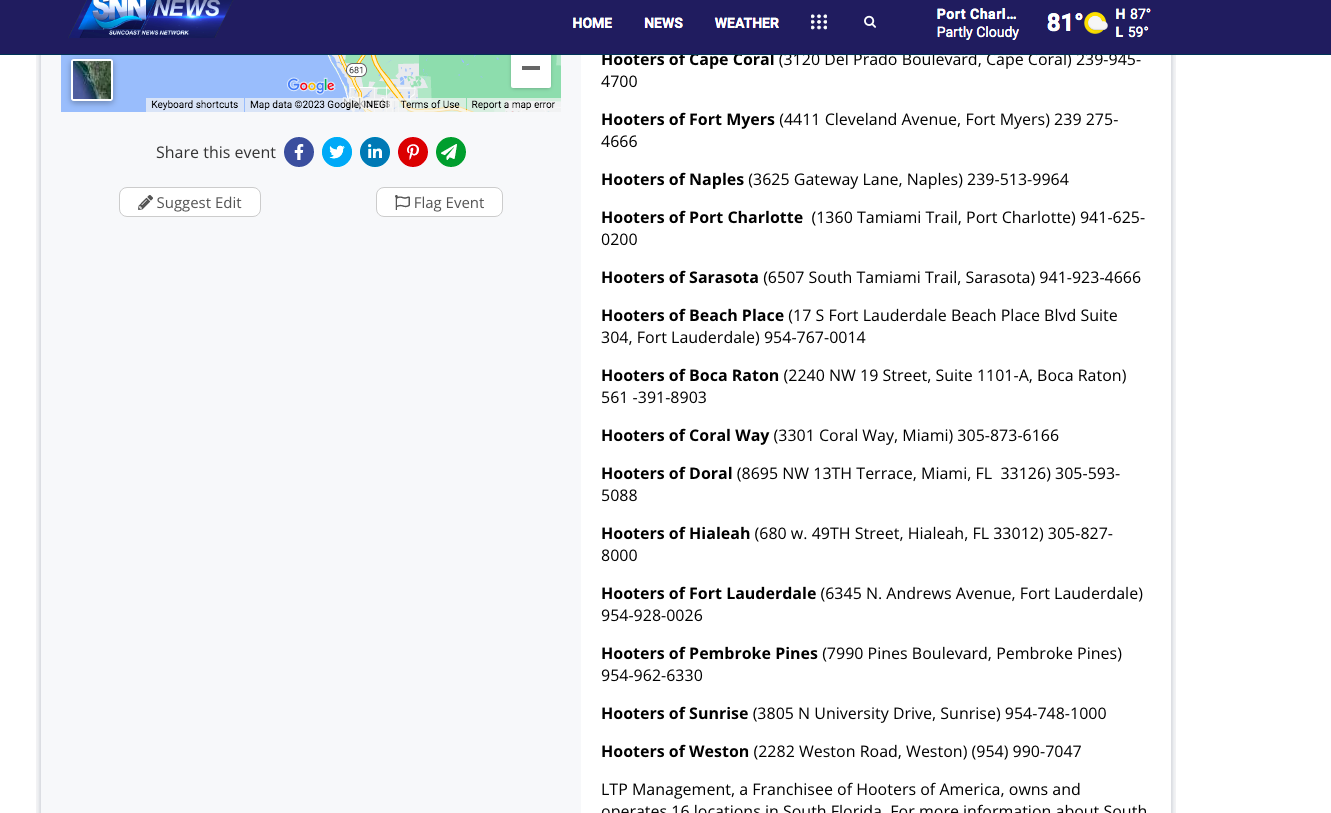Click Hooters of Coral Way text
The width and height of the screenshot is (1331, 813).
685,435
